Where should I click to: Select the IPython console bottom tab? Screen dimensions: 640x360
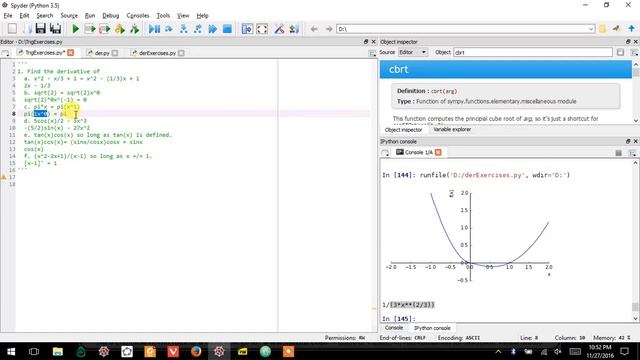pos(432,328)
